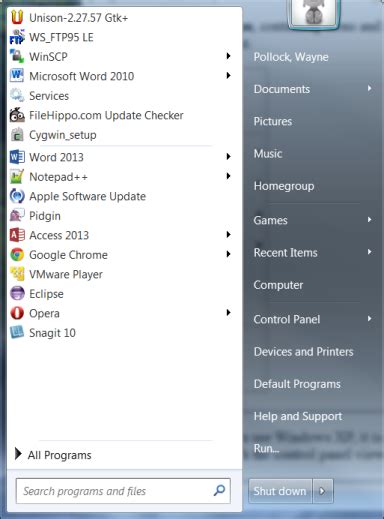This screenshot has height=519, width=384.
Task: Click the Notepad++ icon
Action: 17,177
